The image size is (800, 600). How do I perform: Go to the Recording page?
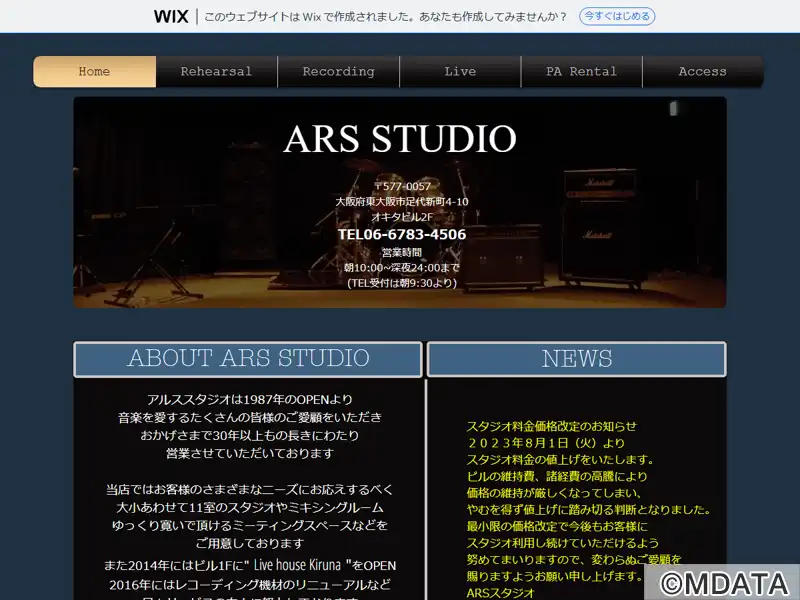[338, 72]
